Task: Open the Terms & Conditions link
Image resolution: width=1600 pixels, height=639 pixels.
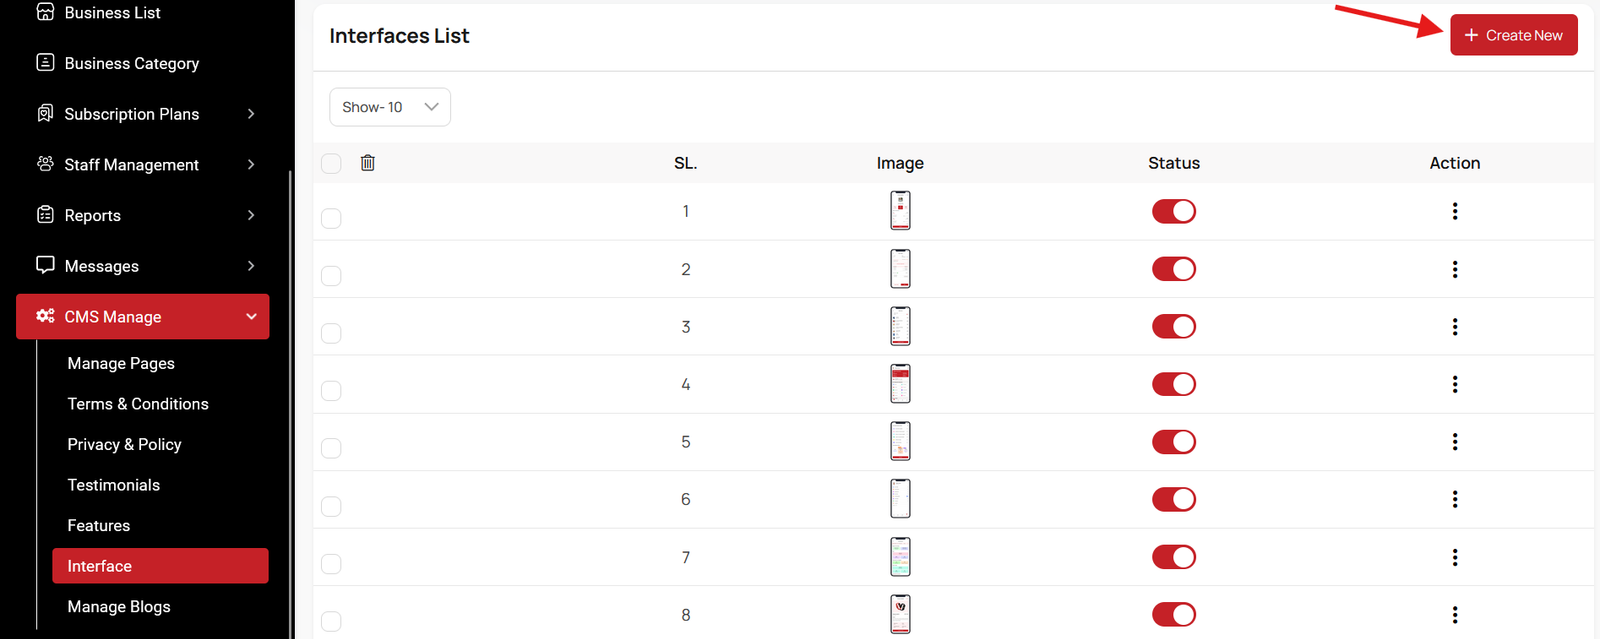Action: 138,404
